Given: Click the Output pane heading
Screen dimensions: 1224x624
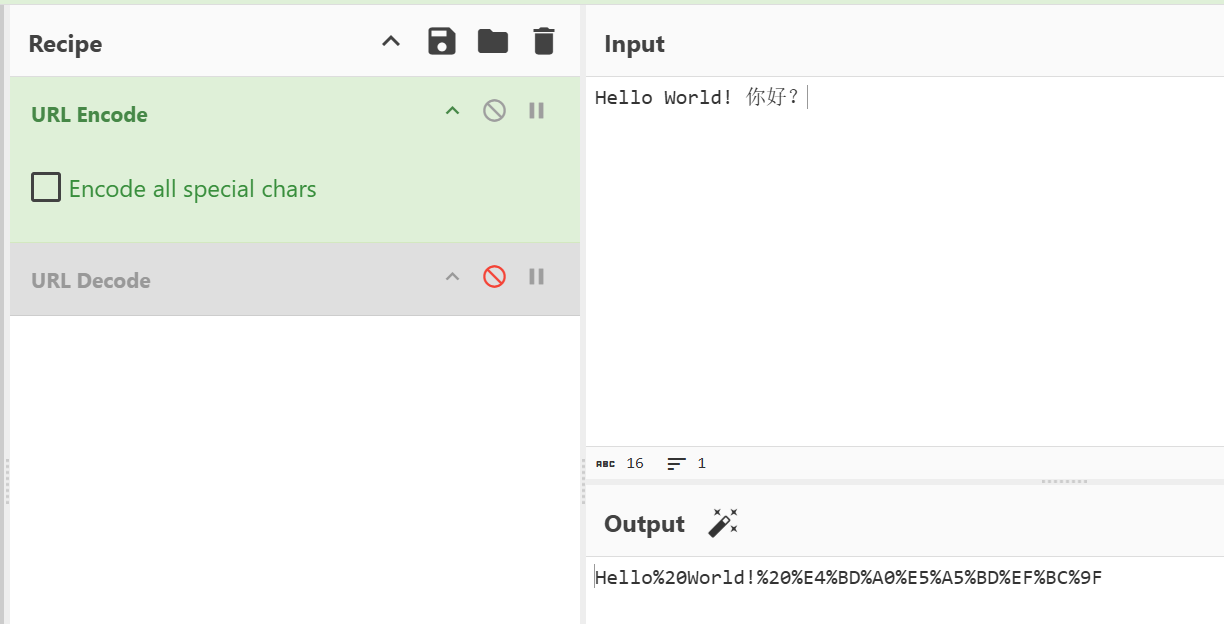Looking at the screenshot, I should [644, 524].
